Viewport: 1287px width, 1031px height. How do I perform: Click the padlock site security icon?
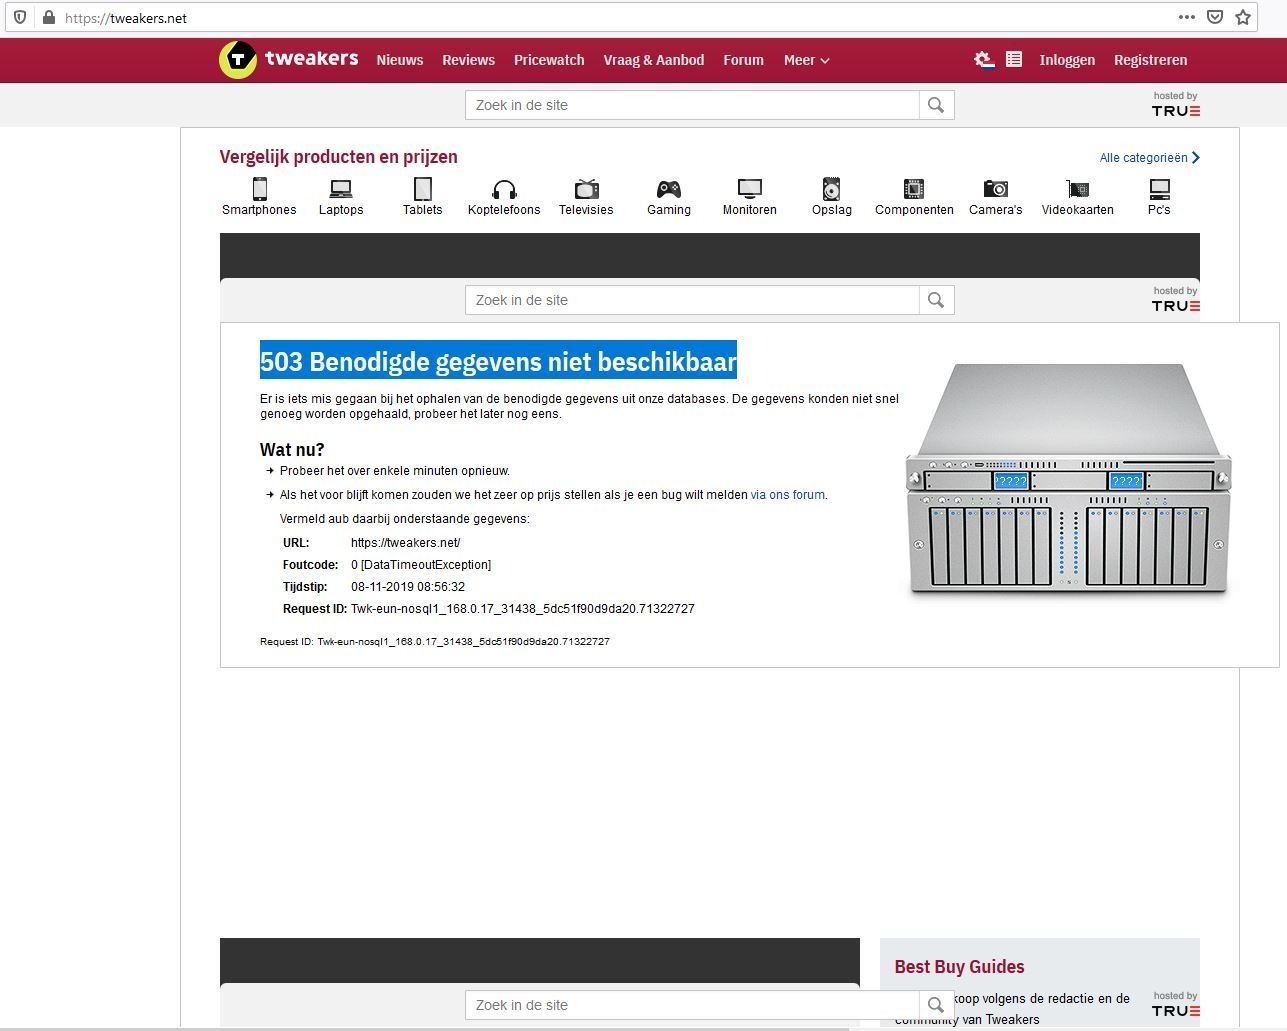(48, 18)
